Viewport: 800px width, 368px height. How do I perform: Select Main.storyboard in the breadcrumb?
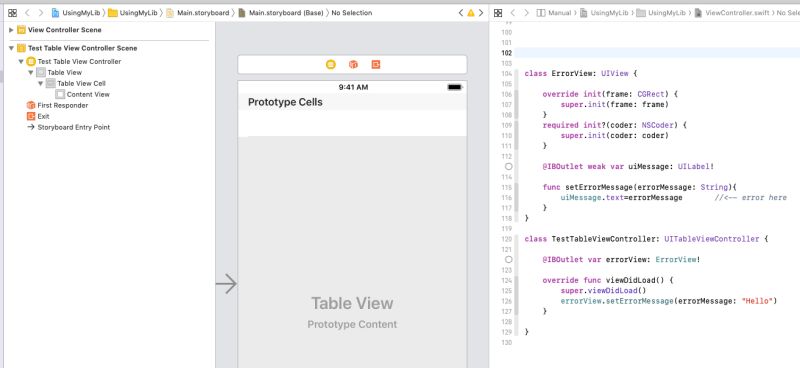click(198, 13)
